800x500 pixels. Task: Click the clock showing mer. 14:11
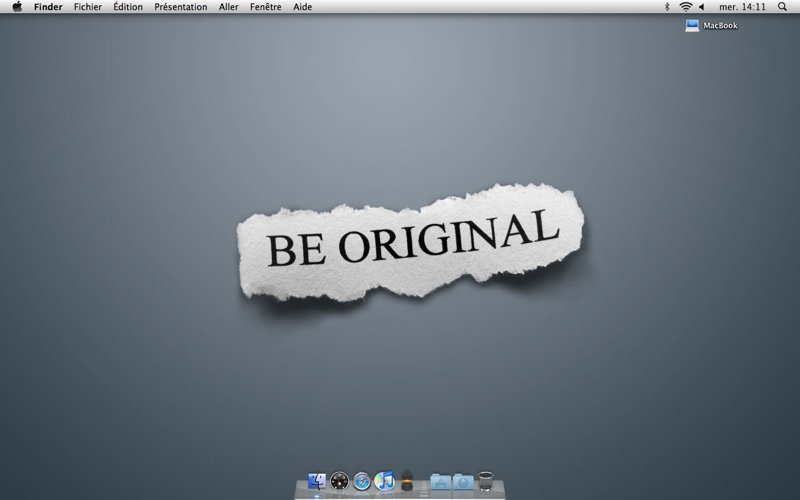pos(742,7)
